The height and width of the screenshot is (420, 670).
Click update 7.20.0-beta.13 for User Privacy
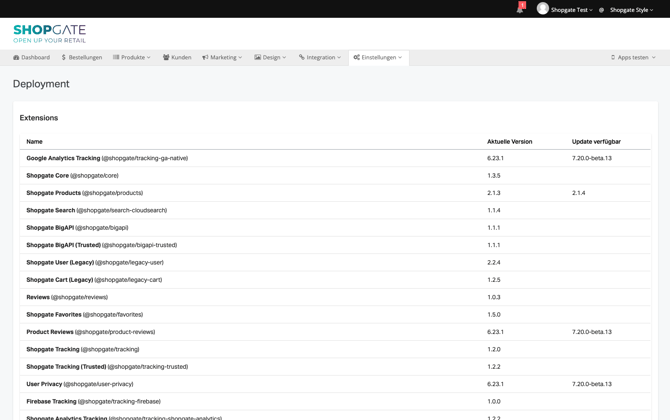click(x=592, y=384)
